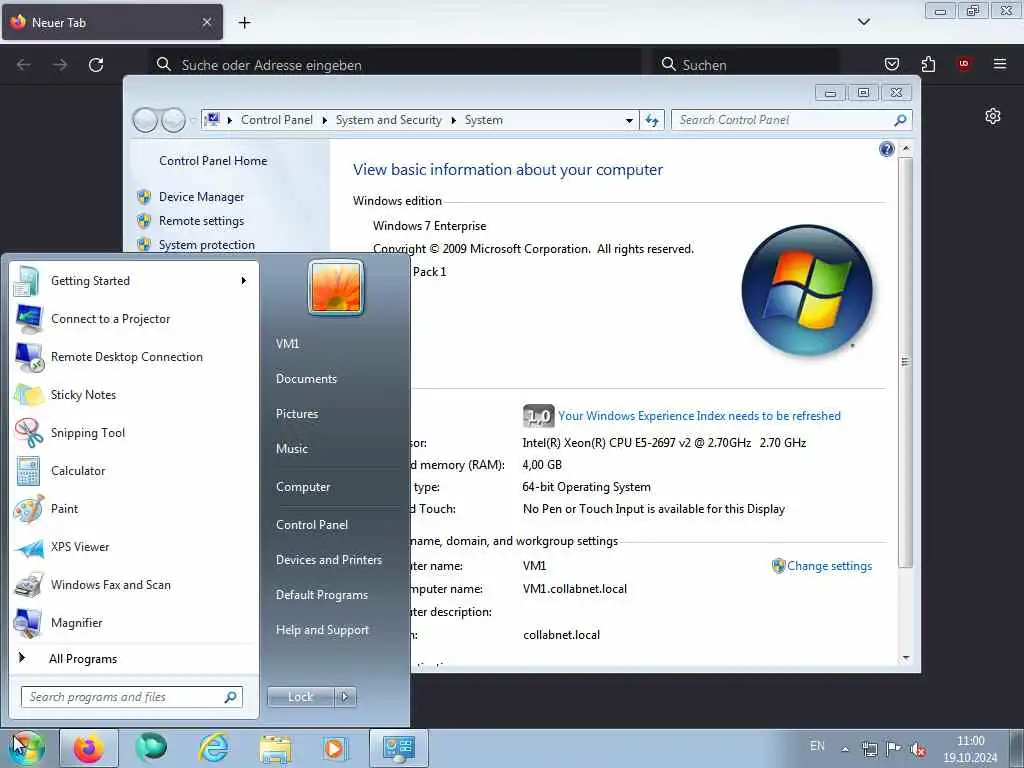
Task: Open the muted volume tray icon
Action: 918,749
